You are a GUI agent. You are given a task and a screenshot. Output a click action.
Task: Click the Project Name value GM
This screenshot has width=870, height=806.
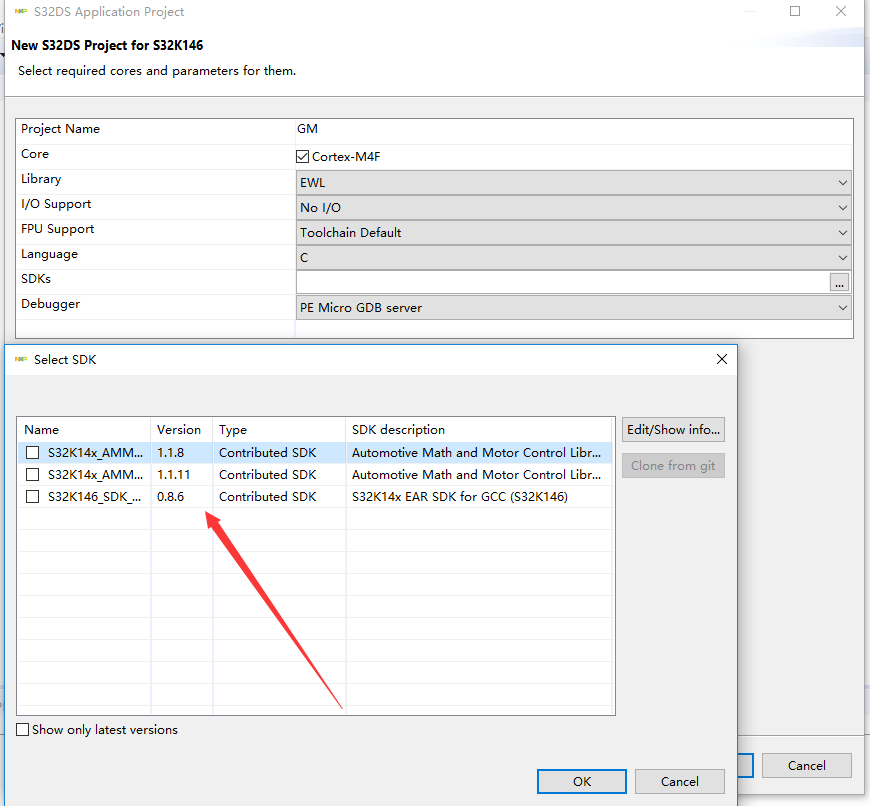[x=307, y=129]
